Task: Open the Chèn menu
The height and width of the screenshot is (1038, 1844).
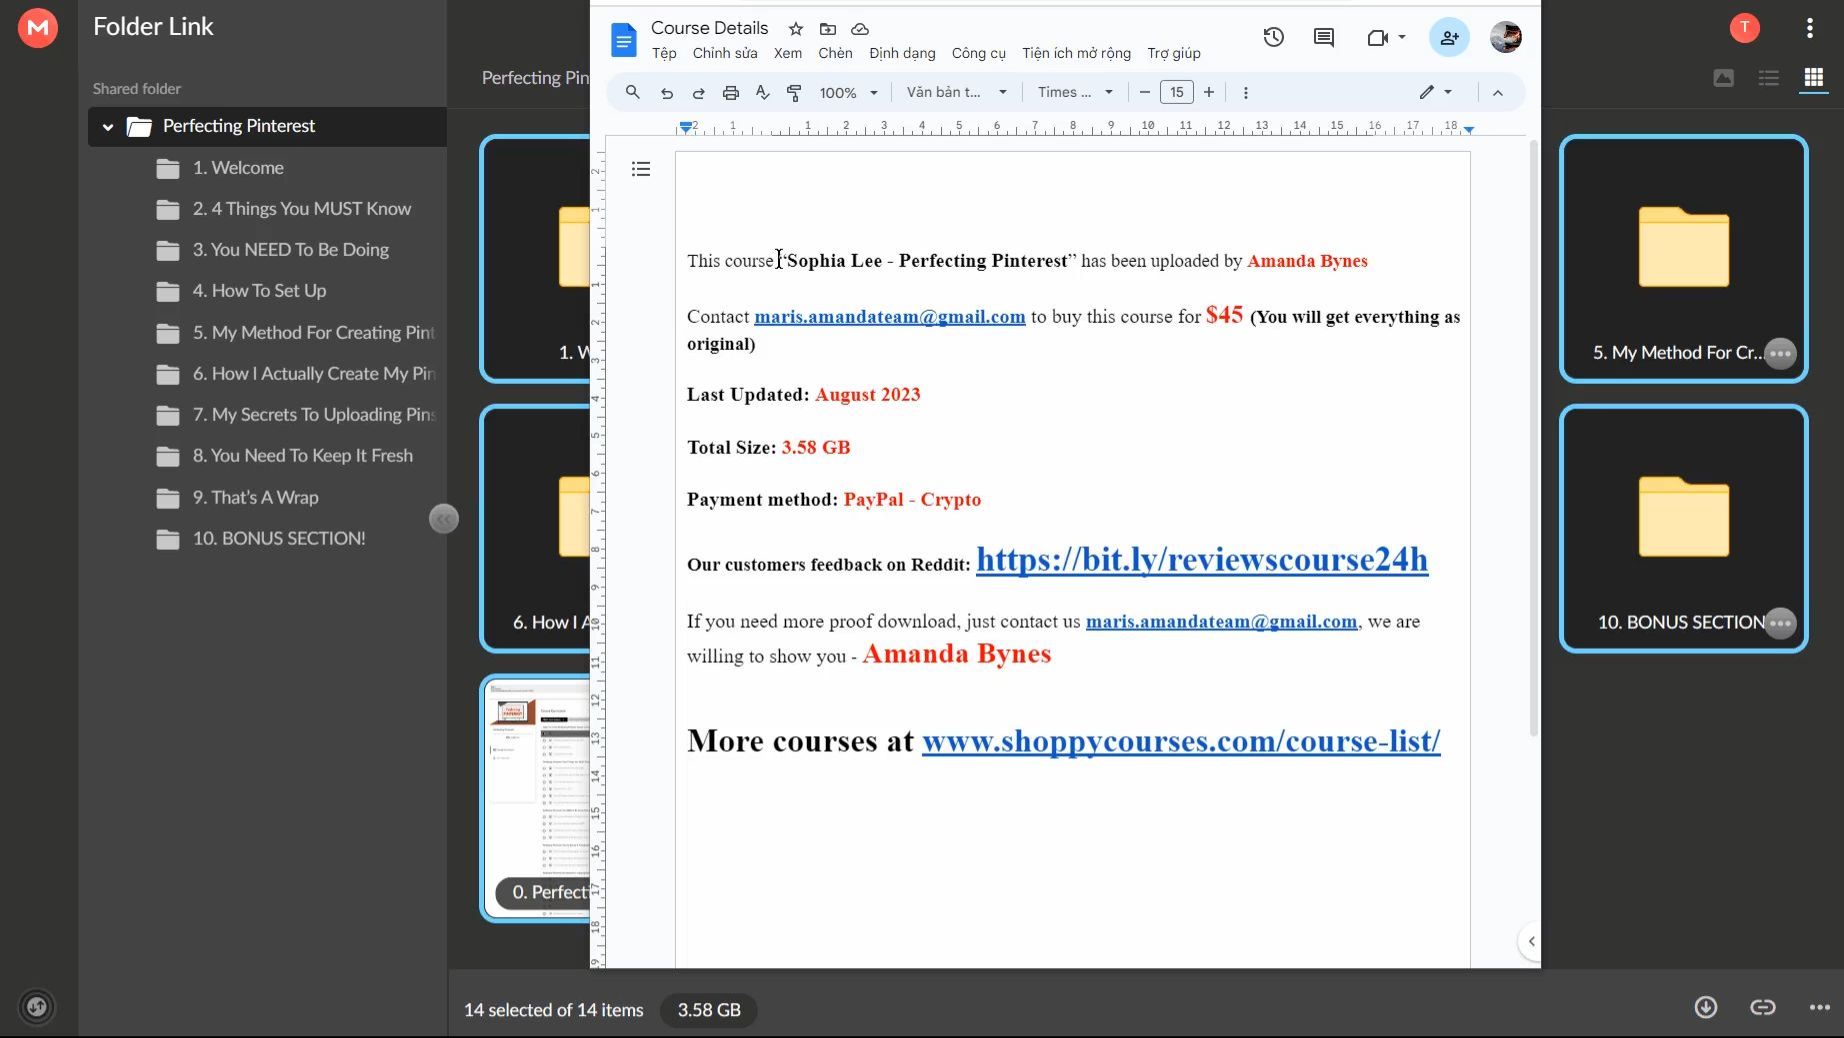Action: pos(835,53)
